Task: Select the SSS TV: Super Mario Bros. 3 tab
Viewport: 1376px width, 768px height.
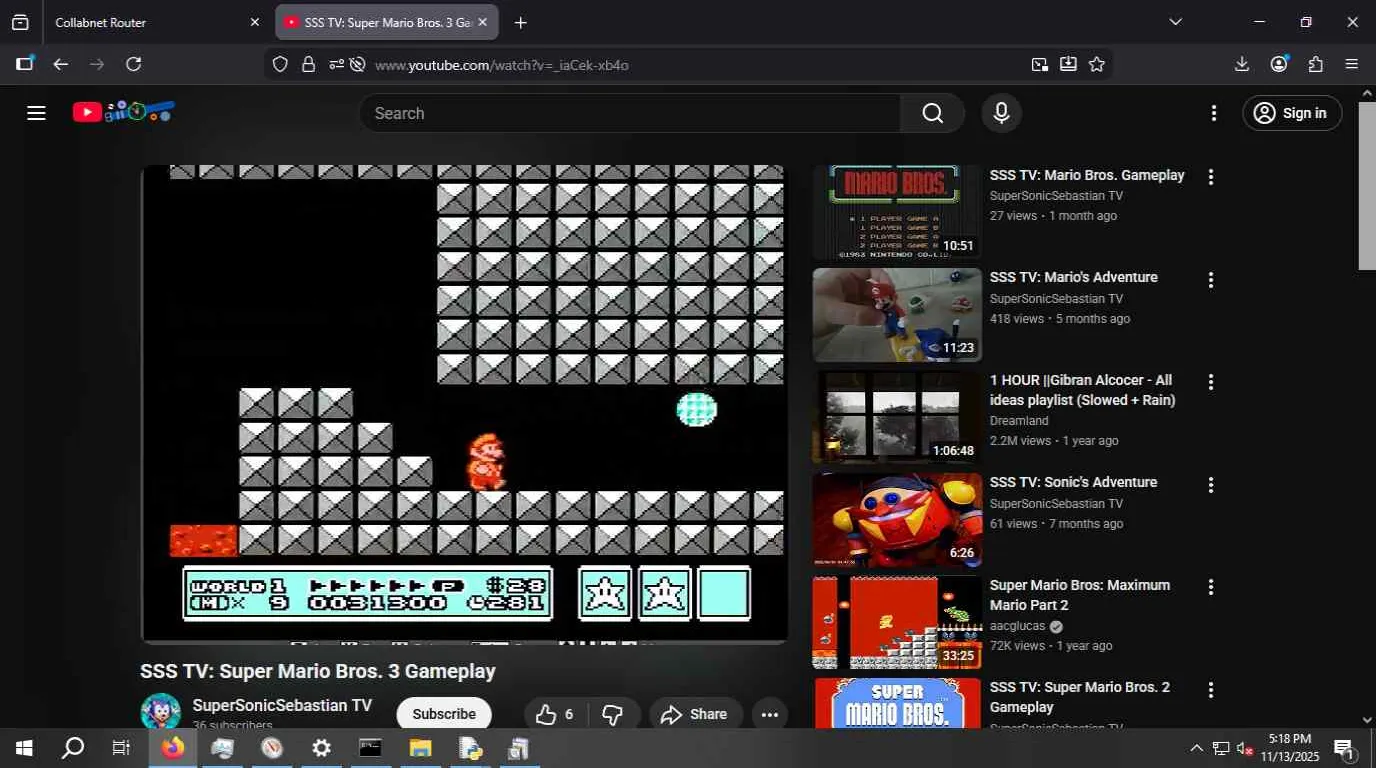Action: [x=387, y=22]
